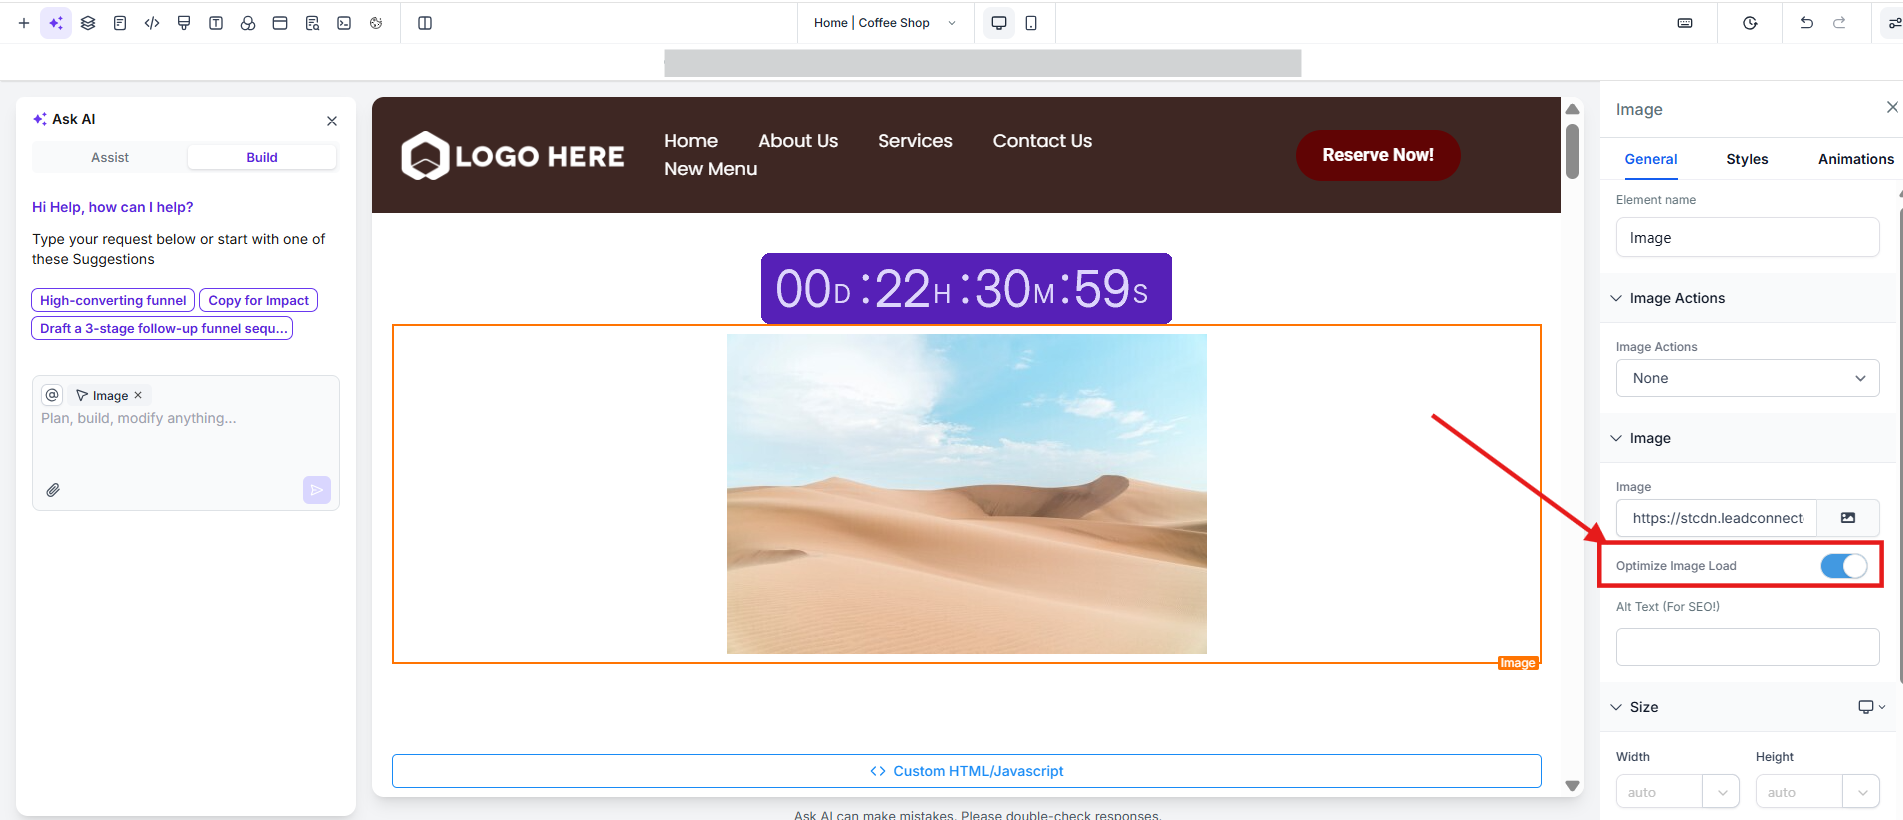Screen dimensions: 1903x820
Task: Open keyboard shortcuts icon
Action: (1685, 23)
